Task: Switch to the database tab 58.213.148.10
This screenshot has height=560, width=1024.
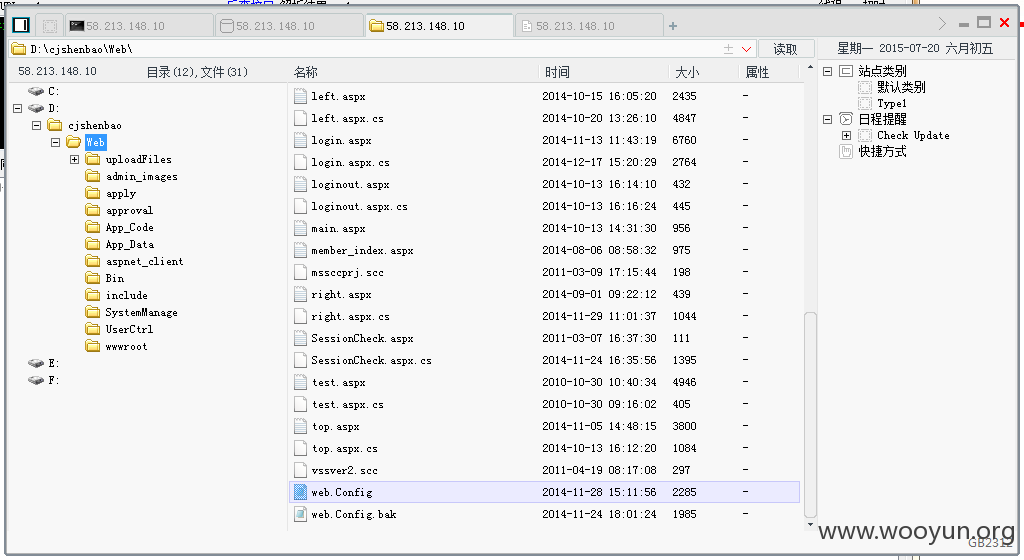Action: click(x=289, y=26)
